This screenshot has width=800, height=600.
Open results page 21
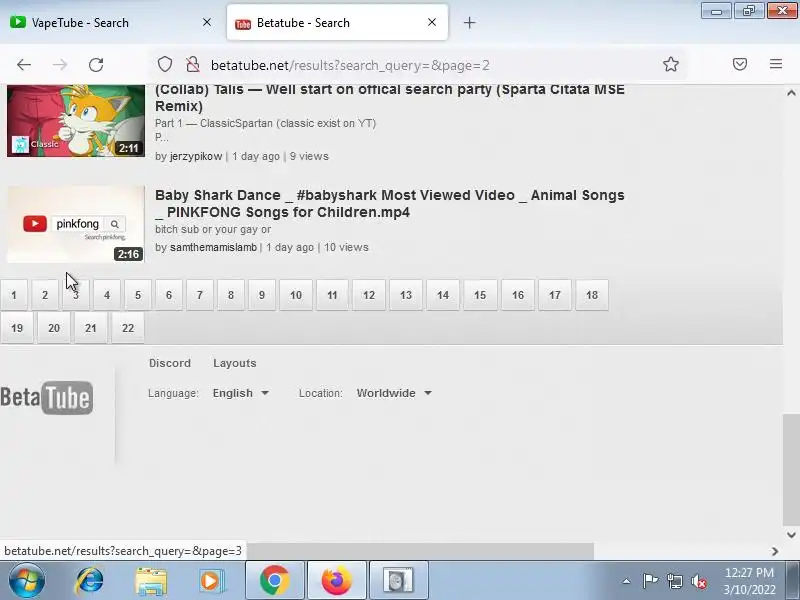(91, 328)
